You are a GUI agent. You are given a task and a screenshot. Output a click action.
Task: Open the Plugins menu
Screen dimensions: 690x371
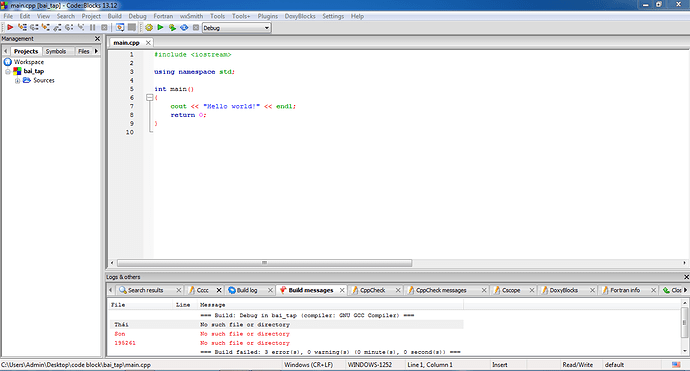click(x=268, y=16)
